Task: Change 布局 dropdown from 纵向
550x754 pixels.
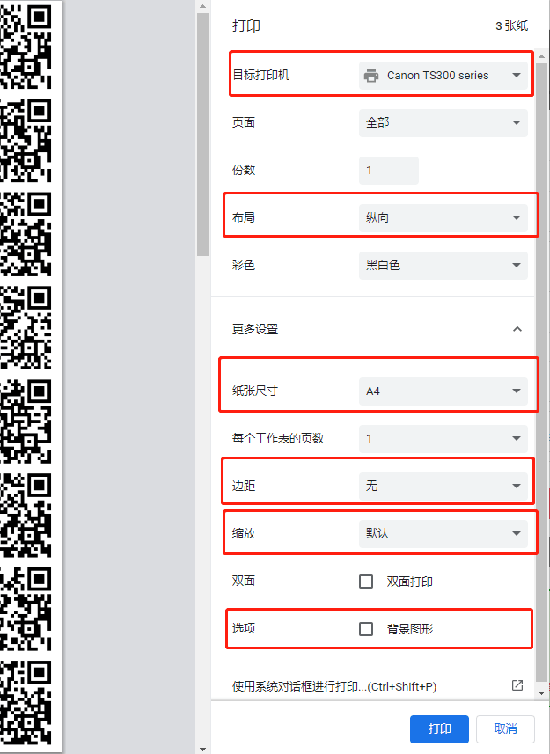Action: 443,218
